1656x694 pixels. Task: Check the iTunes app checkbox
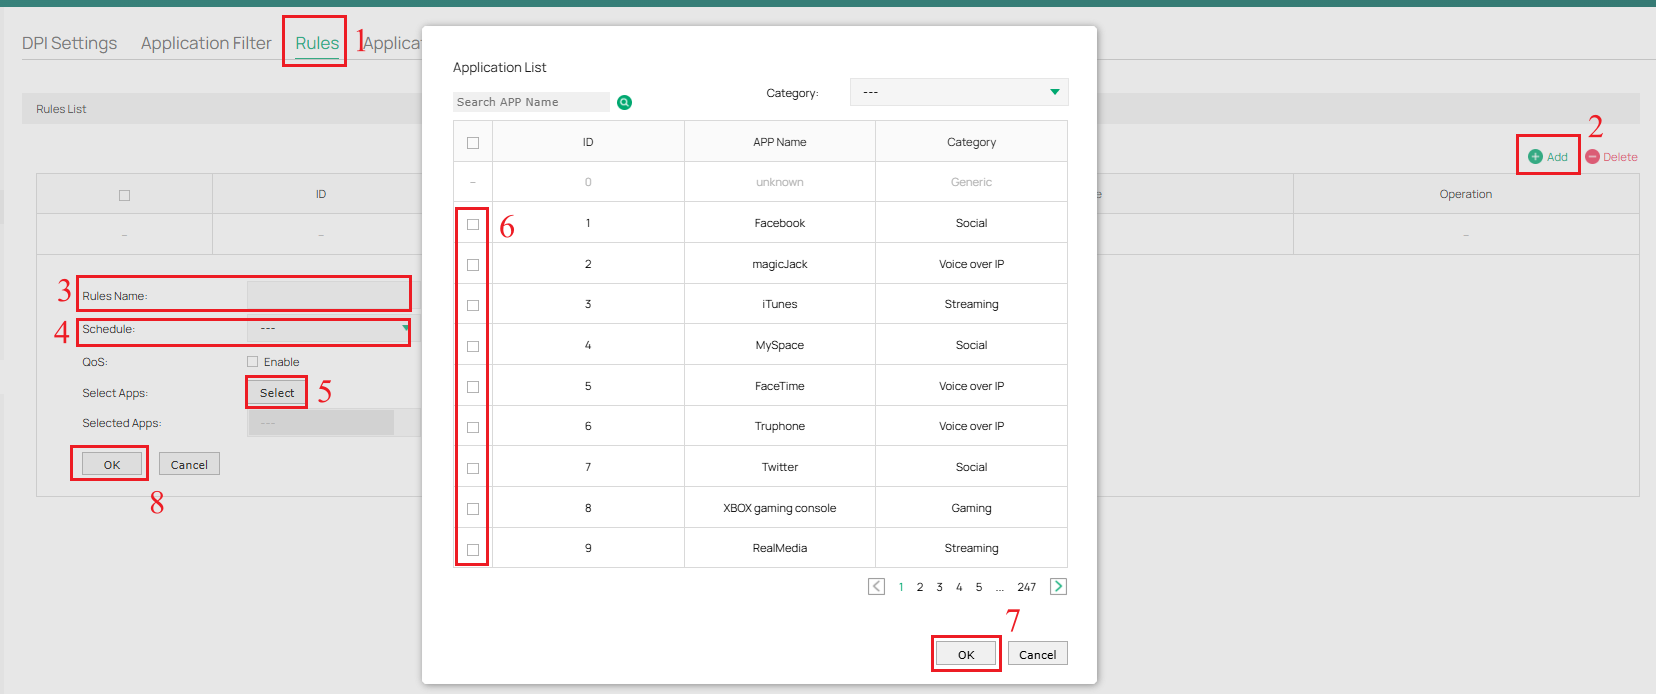(x=473, y=305)
